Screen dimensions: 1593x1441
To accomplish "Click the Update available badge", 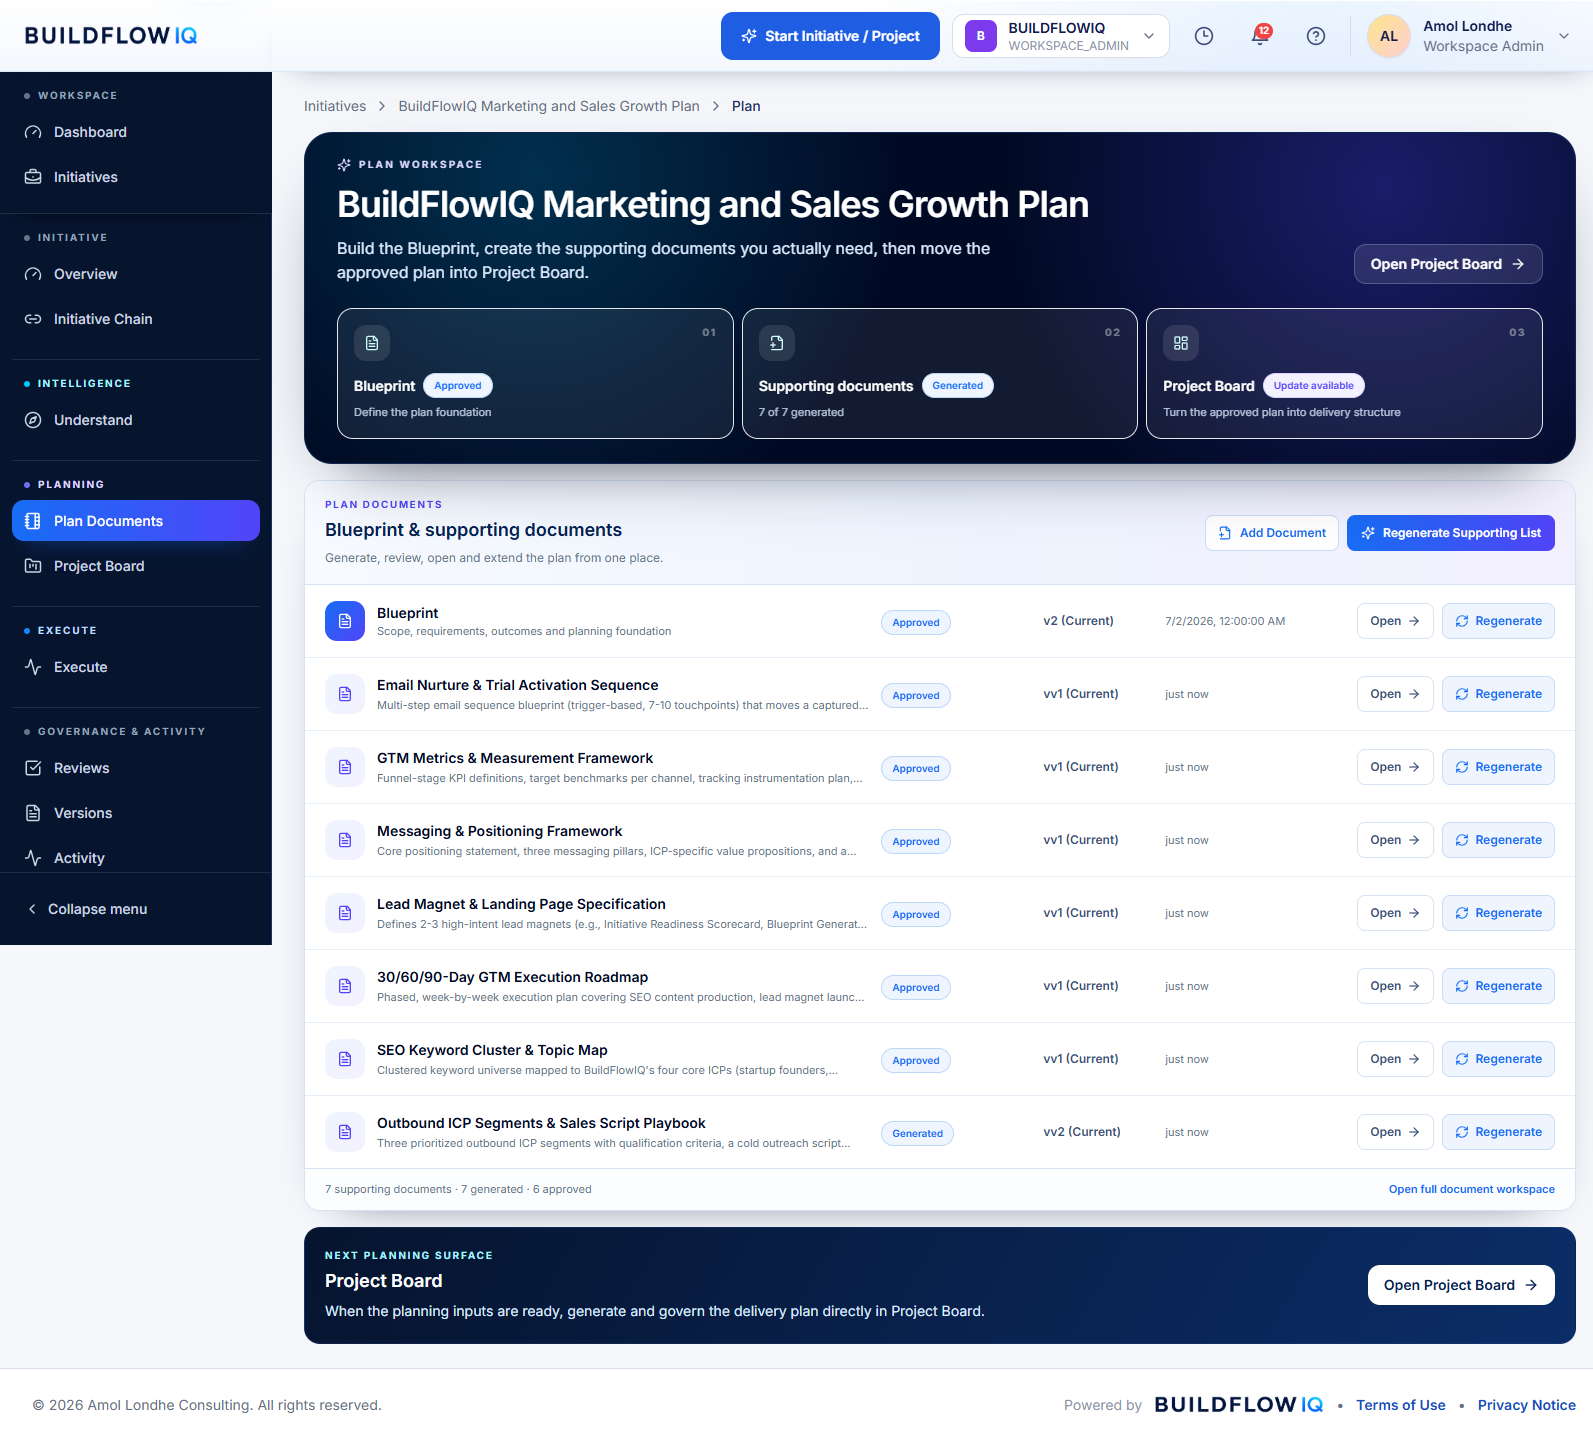I will (1314, 386).
